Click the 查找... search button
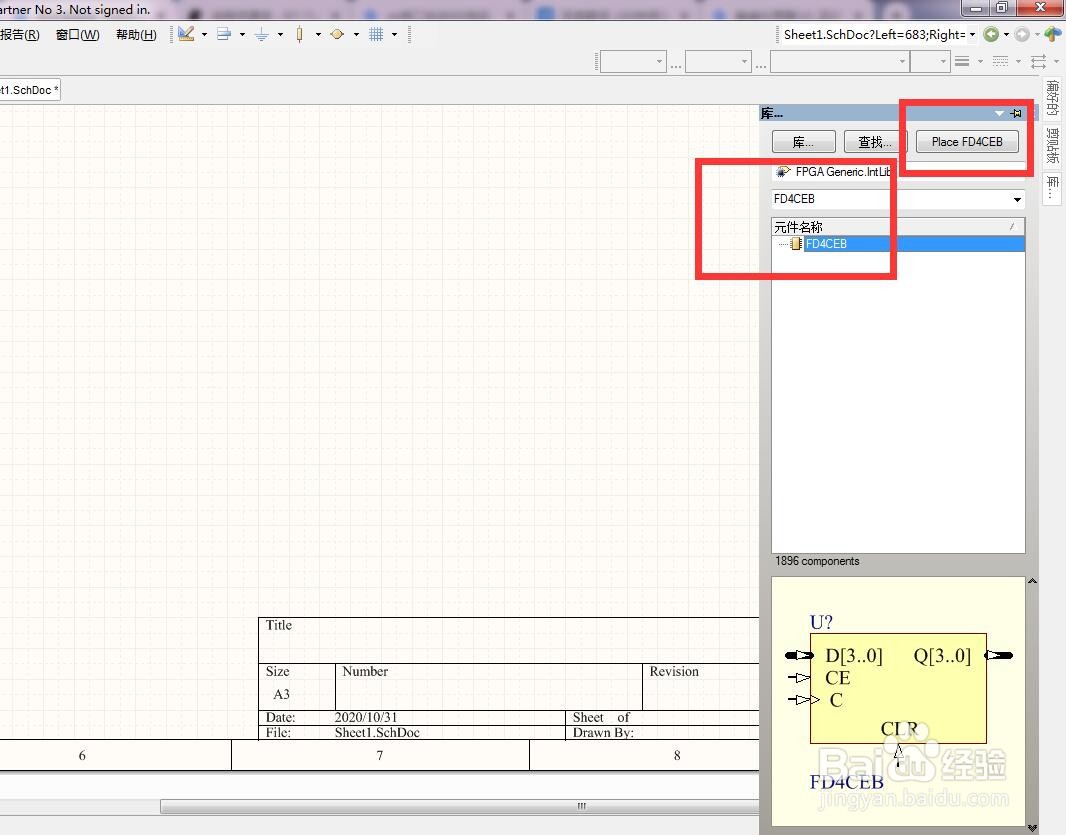This screenshot has width=1066, height=835. click(874, 142)
